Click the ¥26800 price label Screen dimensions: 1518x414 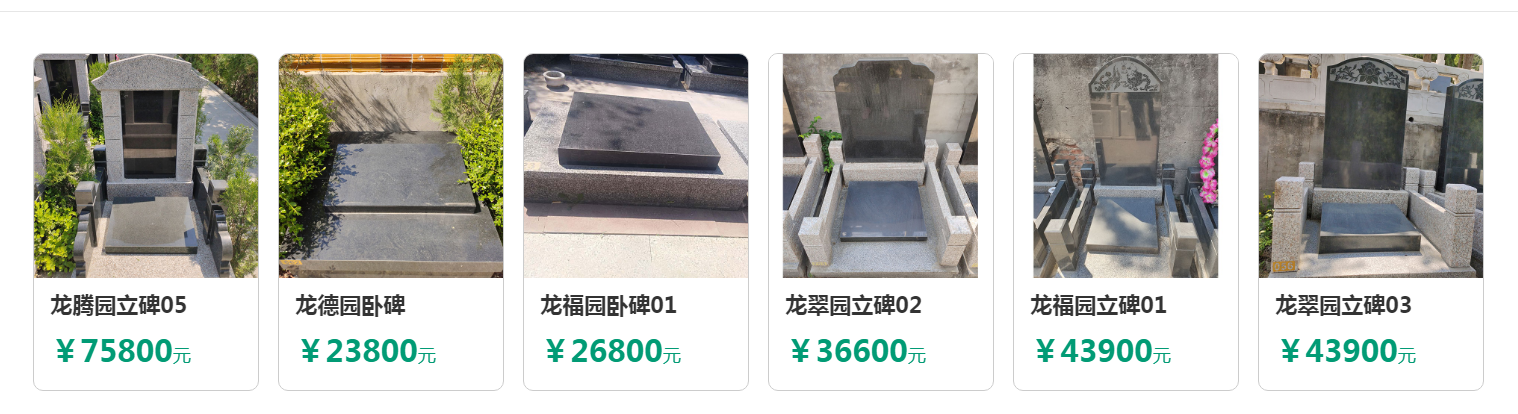(612, 352)
